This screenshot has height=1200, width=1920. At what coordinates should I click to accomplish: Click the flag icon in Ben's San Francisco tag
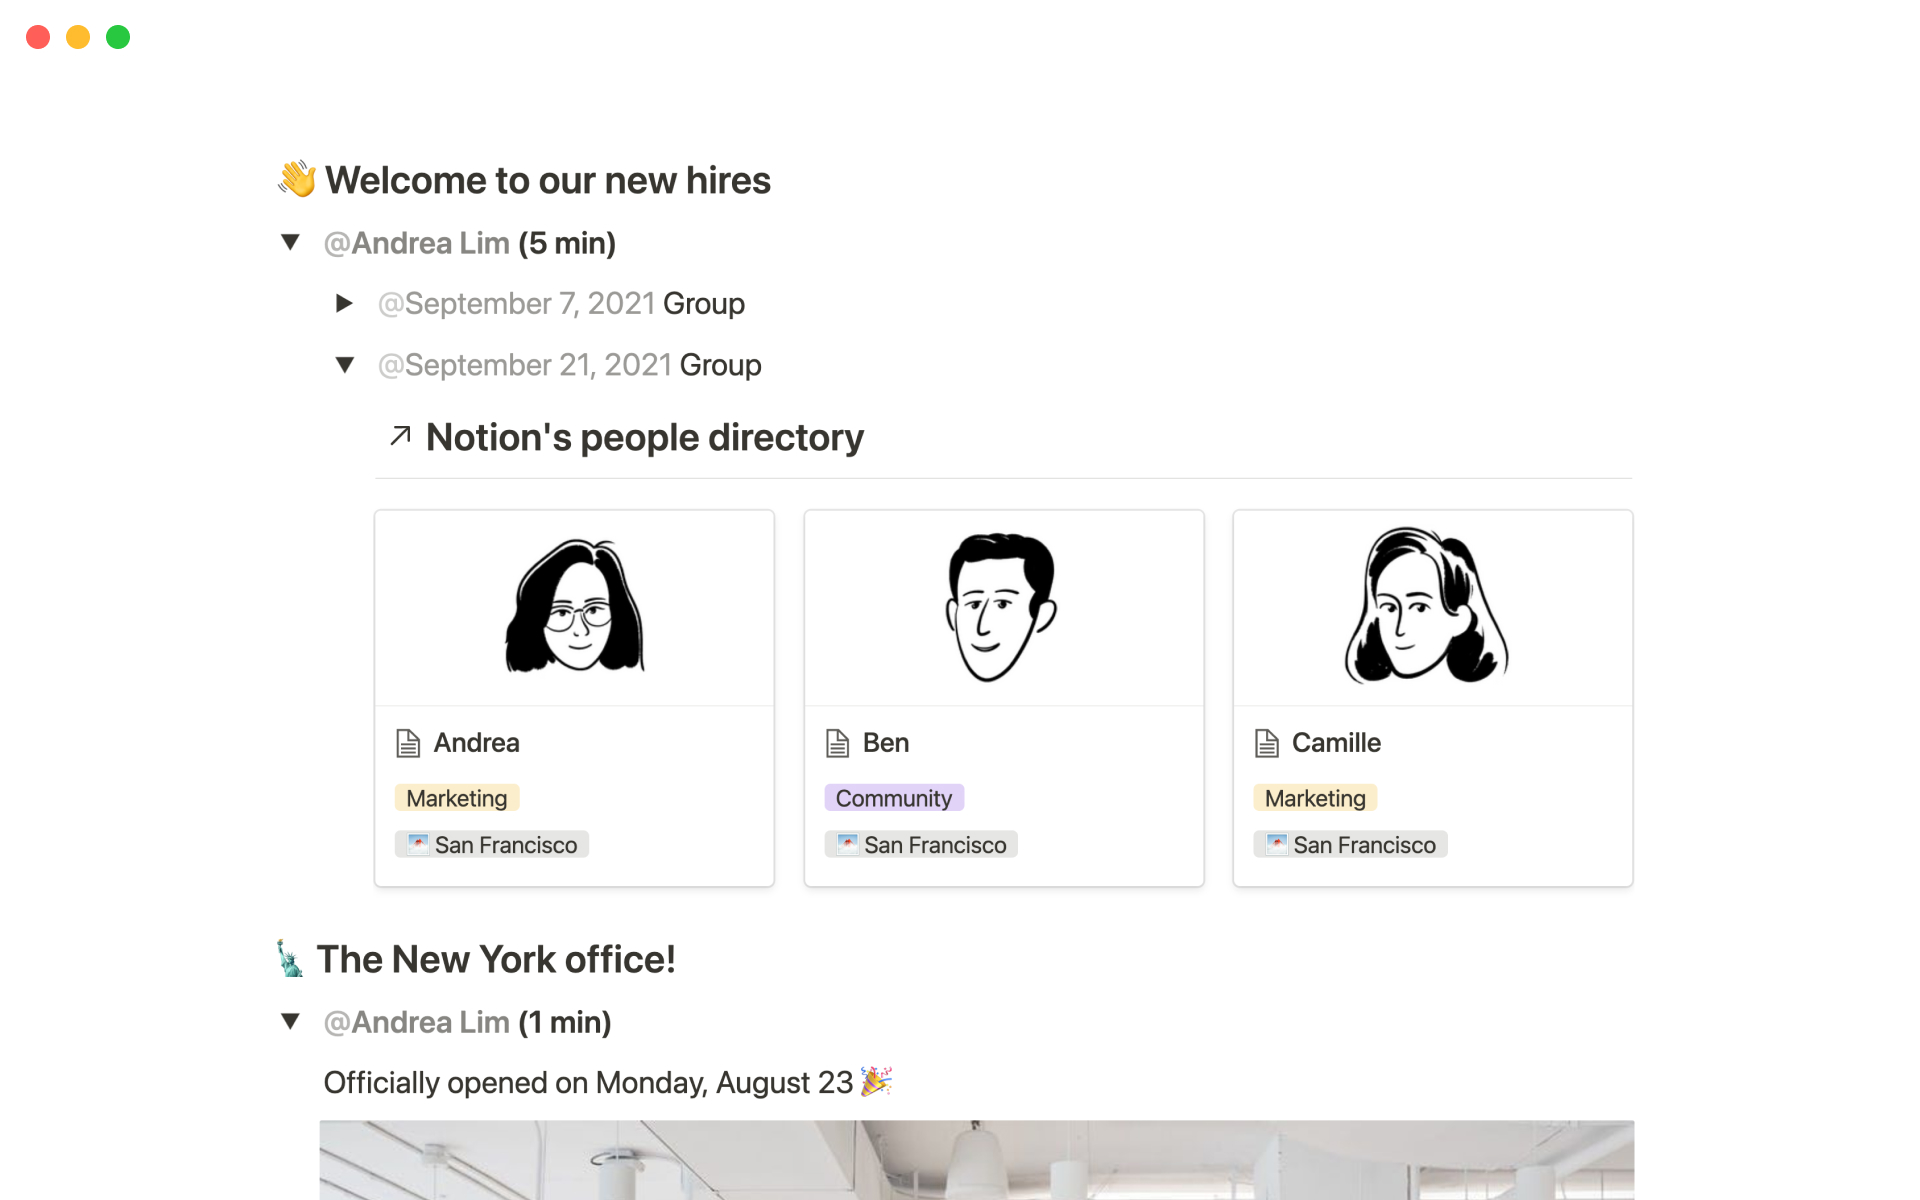point(847,844)
